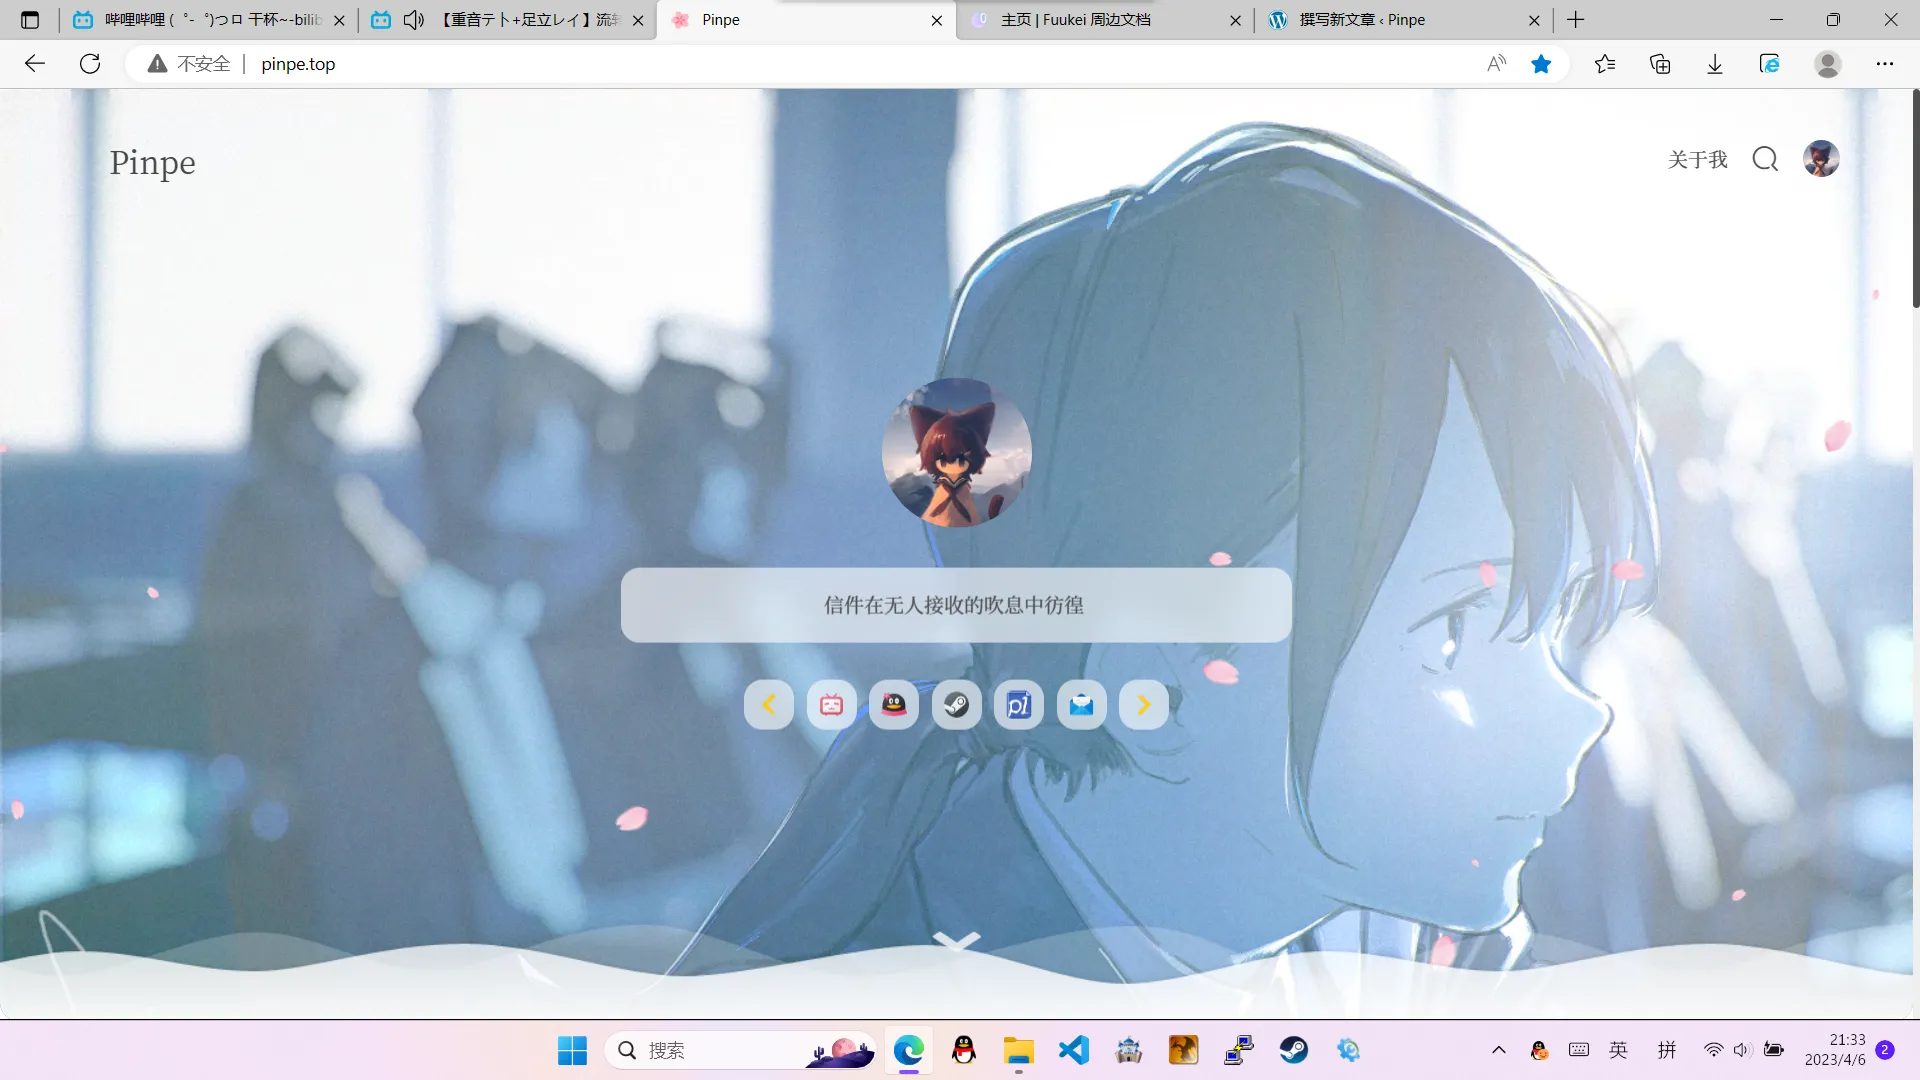
Task: Click the taskbar 搜索 search box
Action: pos(741,1050)
